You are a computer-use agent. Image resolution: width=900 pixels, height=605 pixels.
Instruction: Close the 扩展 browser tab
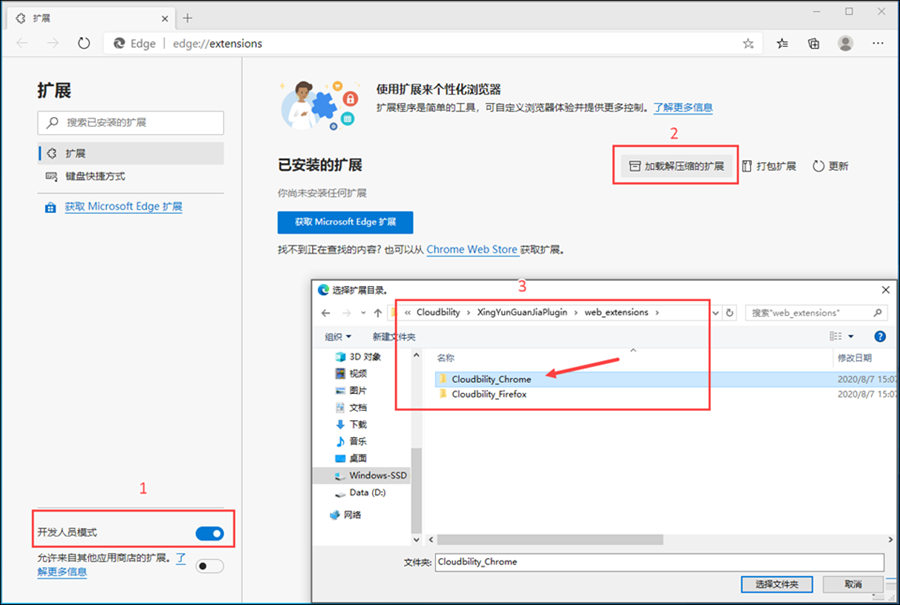click(x=165, y=18)
